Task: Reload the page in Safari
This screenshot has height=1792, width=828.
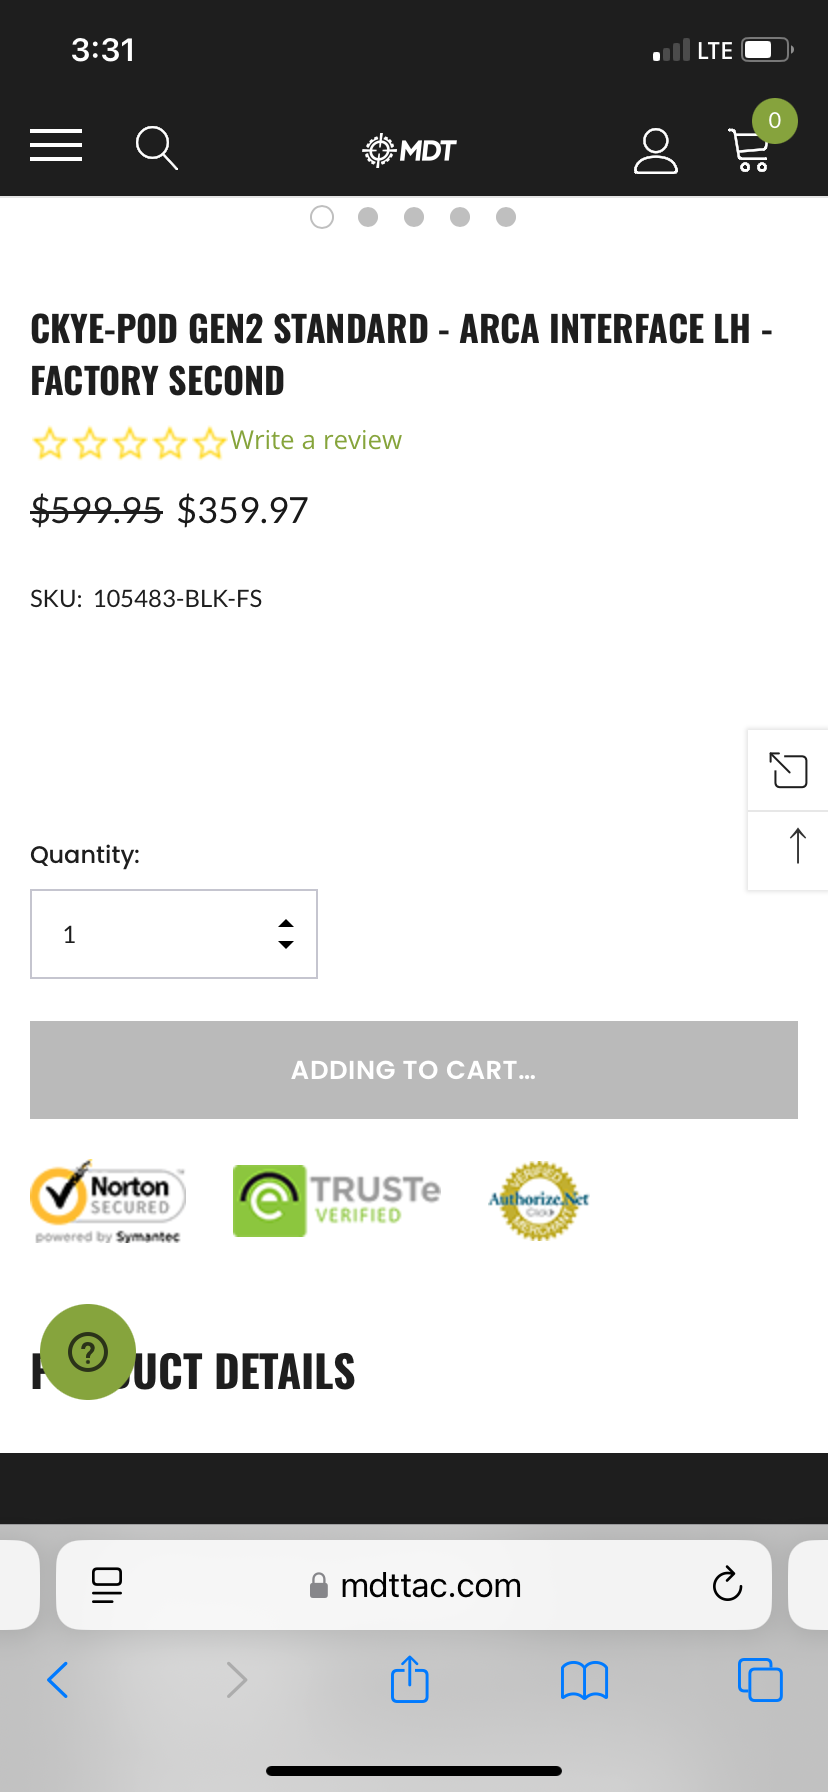Action: click(x=727, y=1584)
